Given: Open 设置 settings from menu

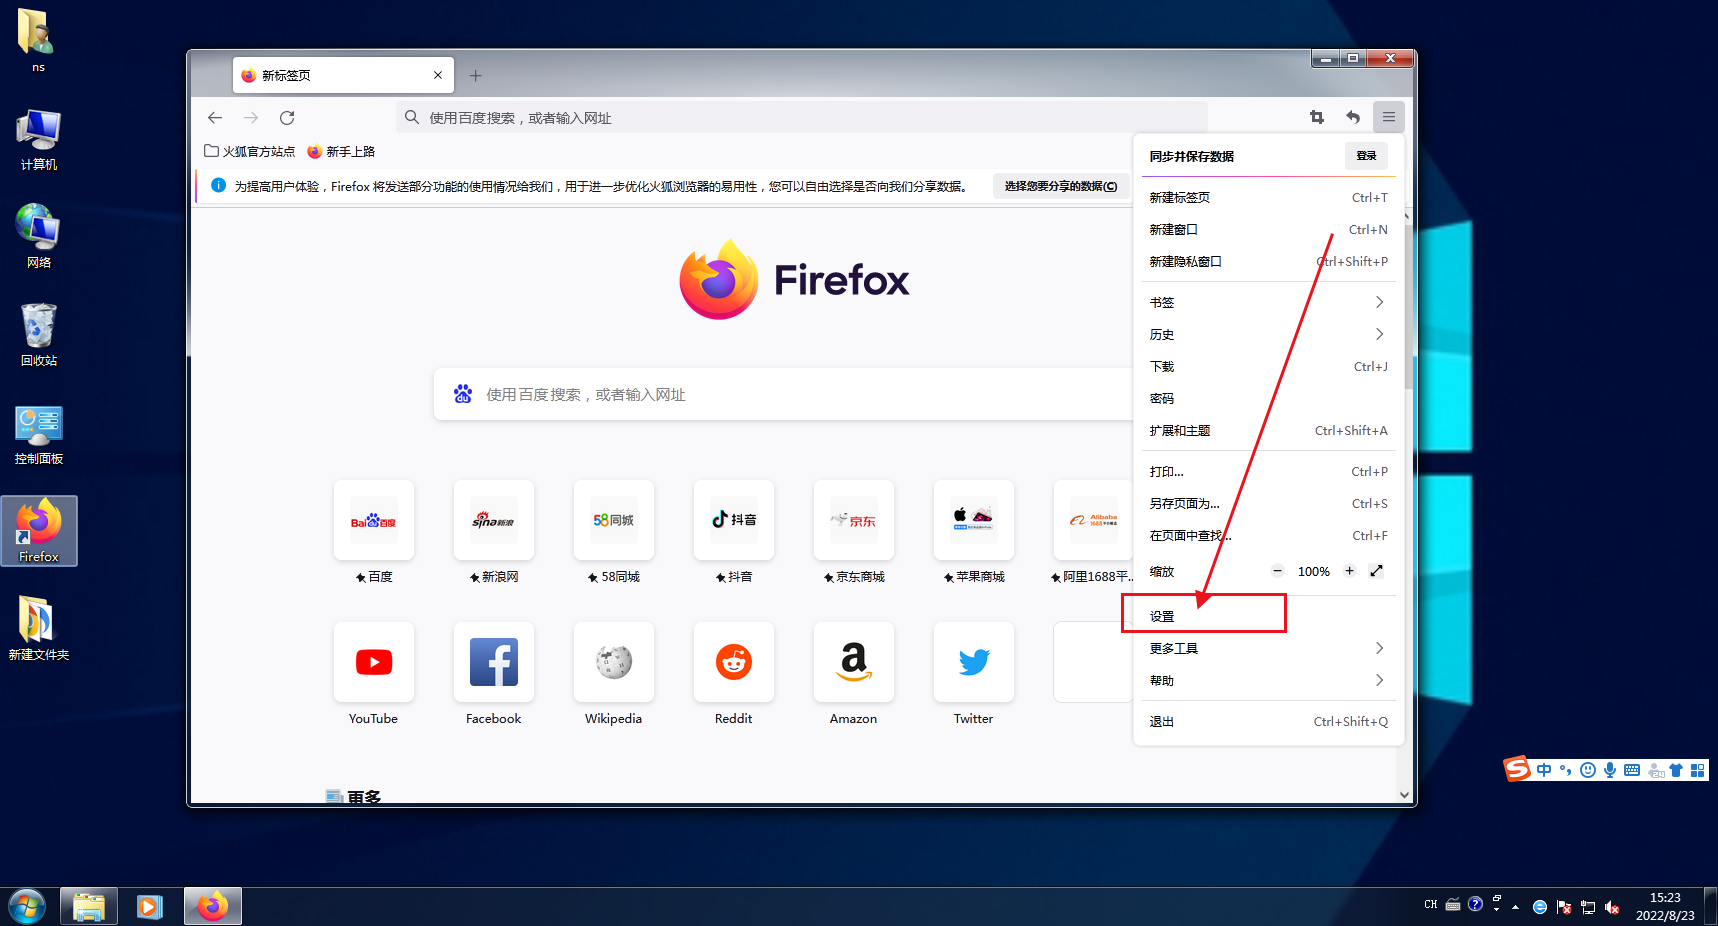Looking at the screenshot, I should (x=1267, y=616).
